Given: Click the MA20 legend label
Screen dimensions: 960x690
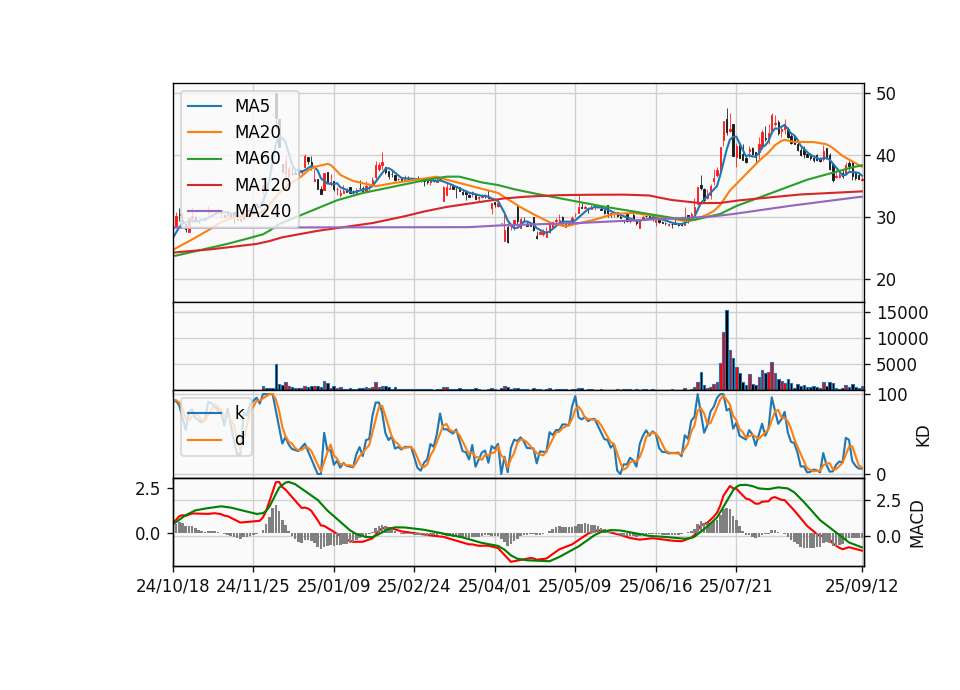Looking at the screenshot, I should point(257,132).
